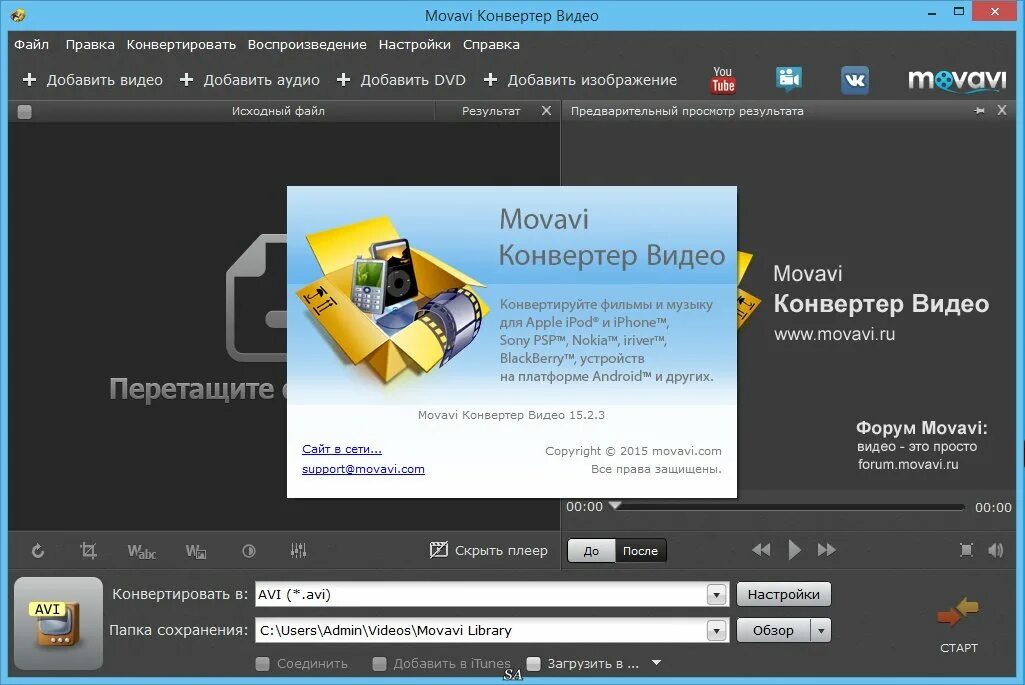The image size is (1025, 685).
Task: Expand the Конвертировать в format dropdown
Action: (x=716, y=595)
